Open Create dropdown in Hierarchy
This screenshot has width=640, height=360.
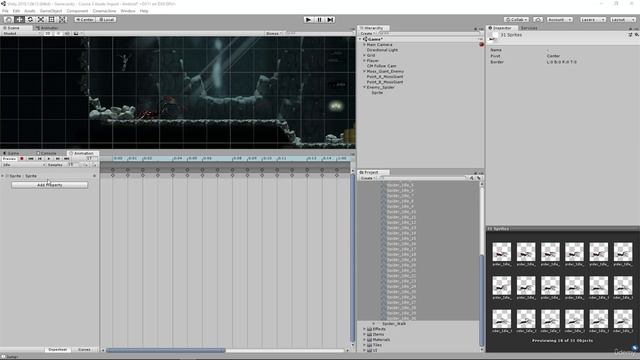click(367, 33)
